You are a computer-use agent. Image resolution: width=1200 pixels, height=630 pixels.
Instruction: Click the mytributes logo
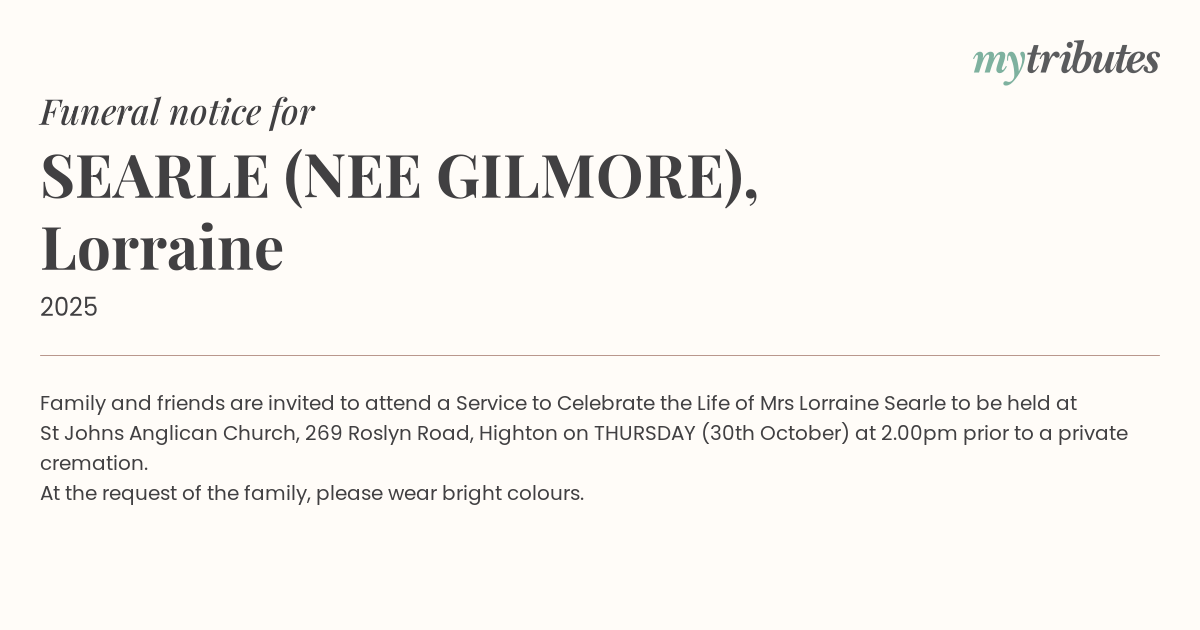pyautogui.click(x=1066, y=60)
